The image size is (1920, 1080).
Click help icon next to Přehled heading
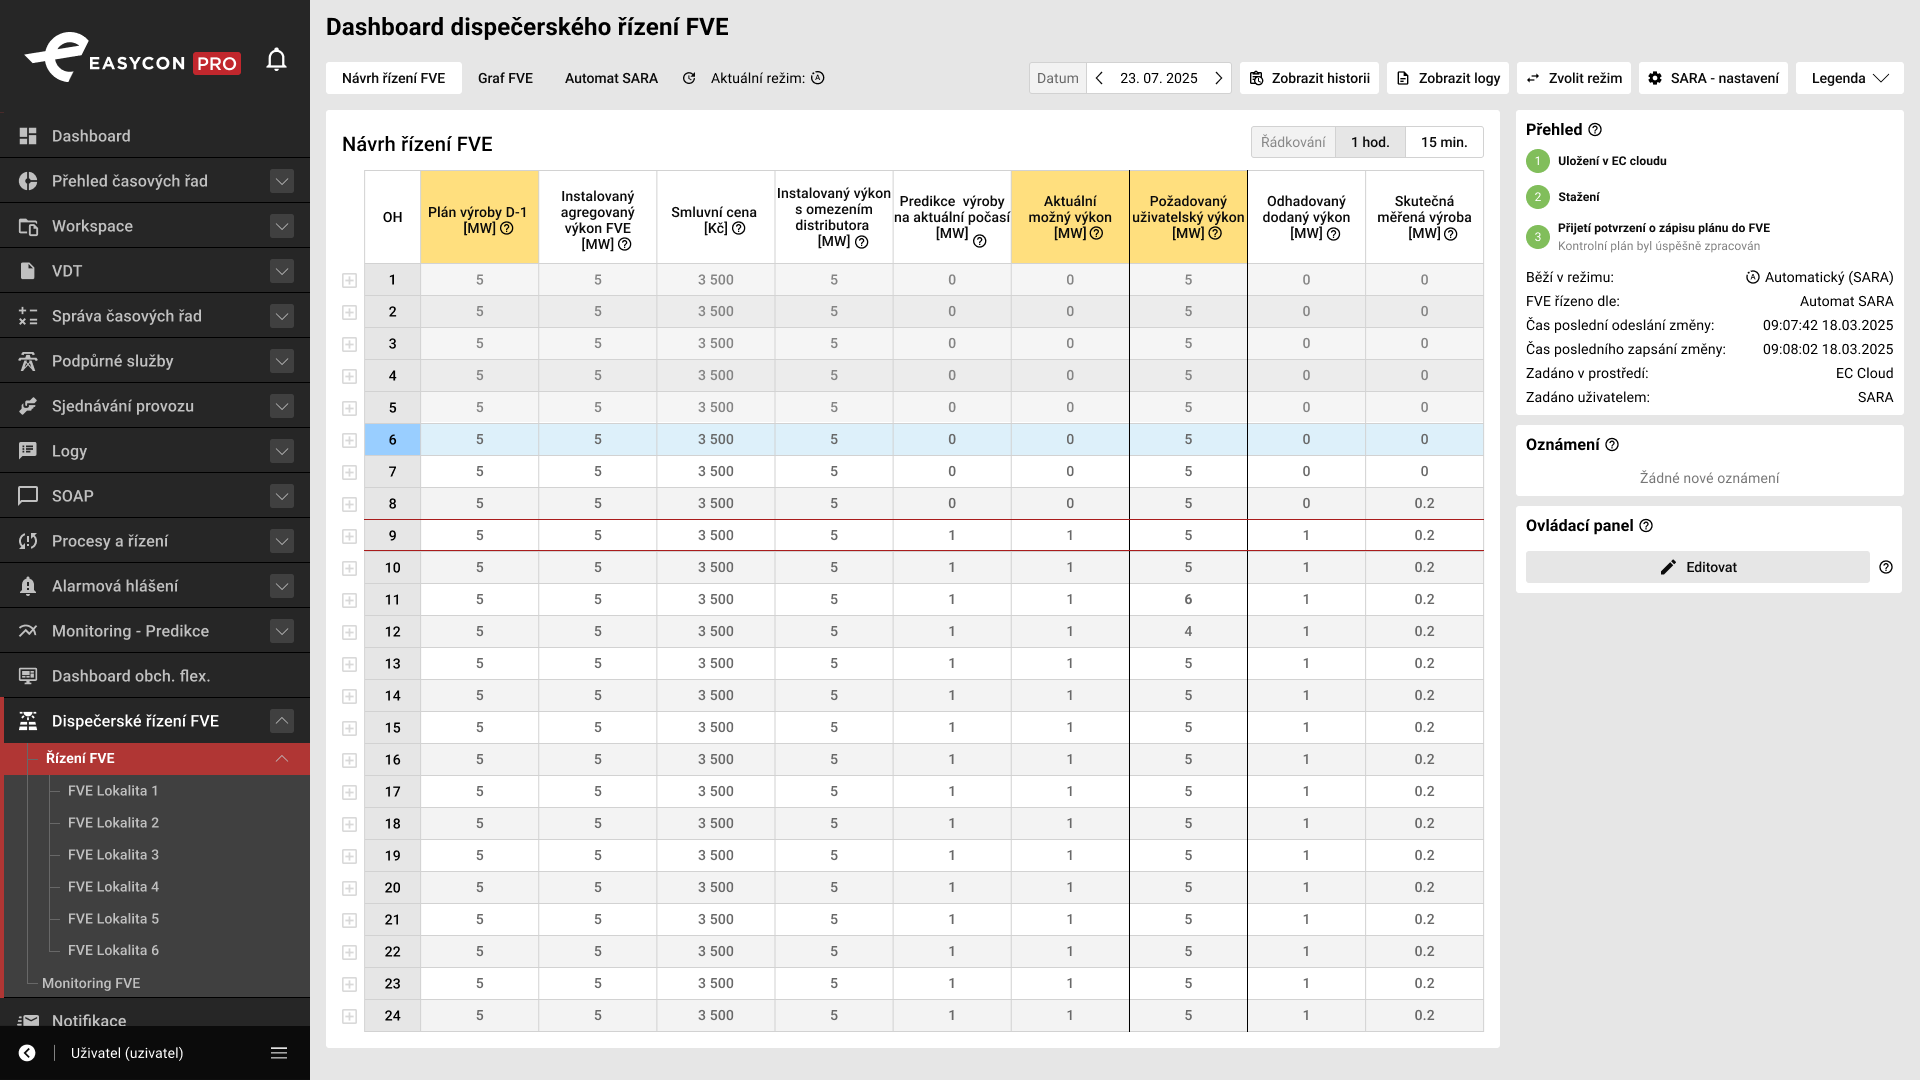tap(1595, 130)
